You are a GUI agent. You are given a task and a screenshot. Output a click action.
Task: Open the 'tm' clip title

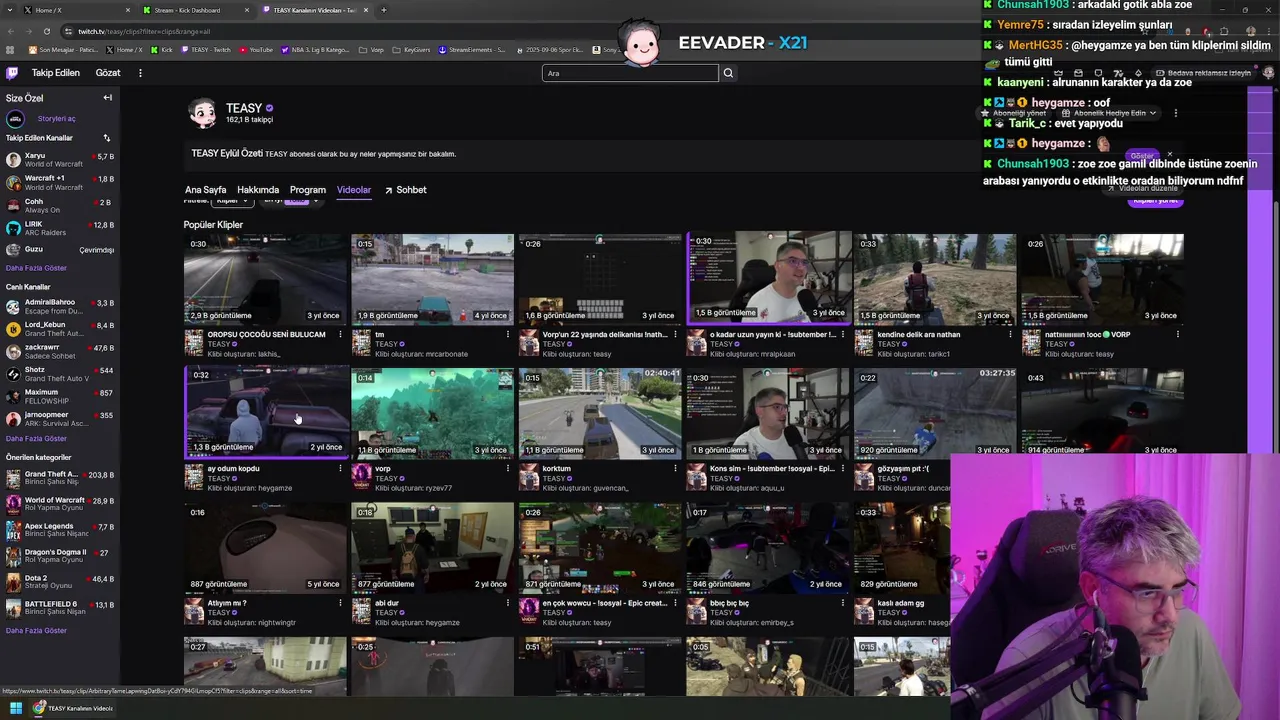379,334
